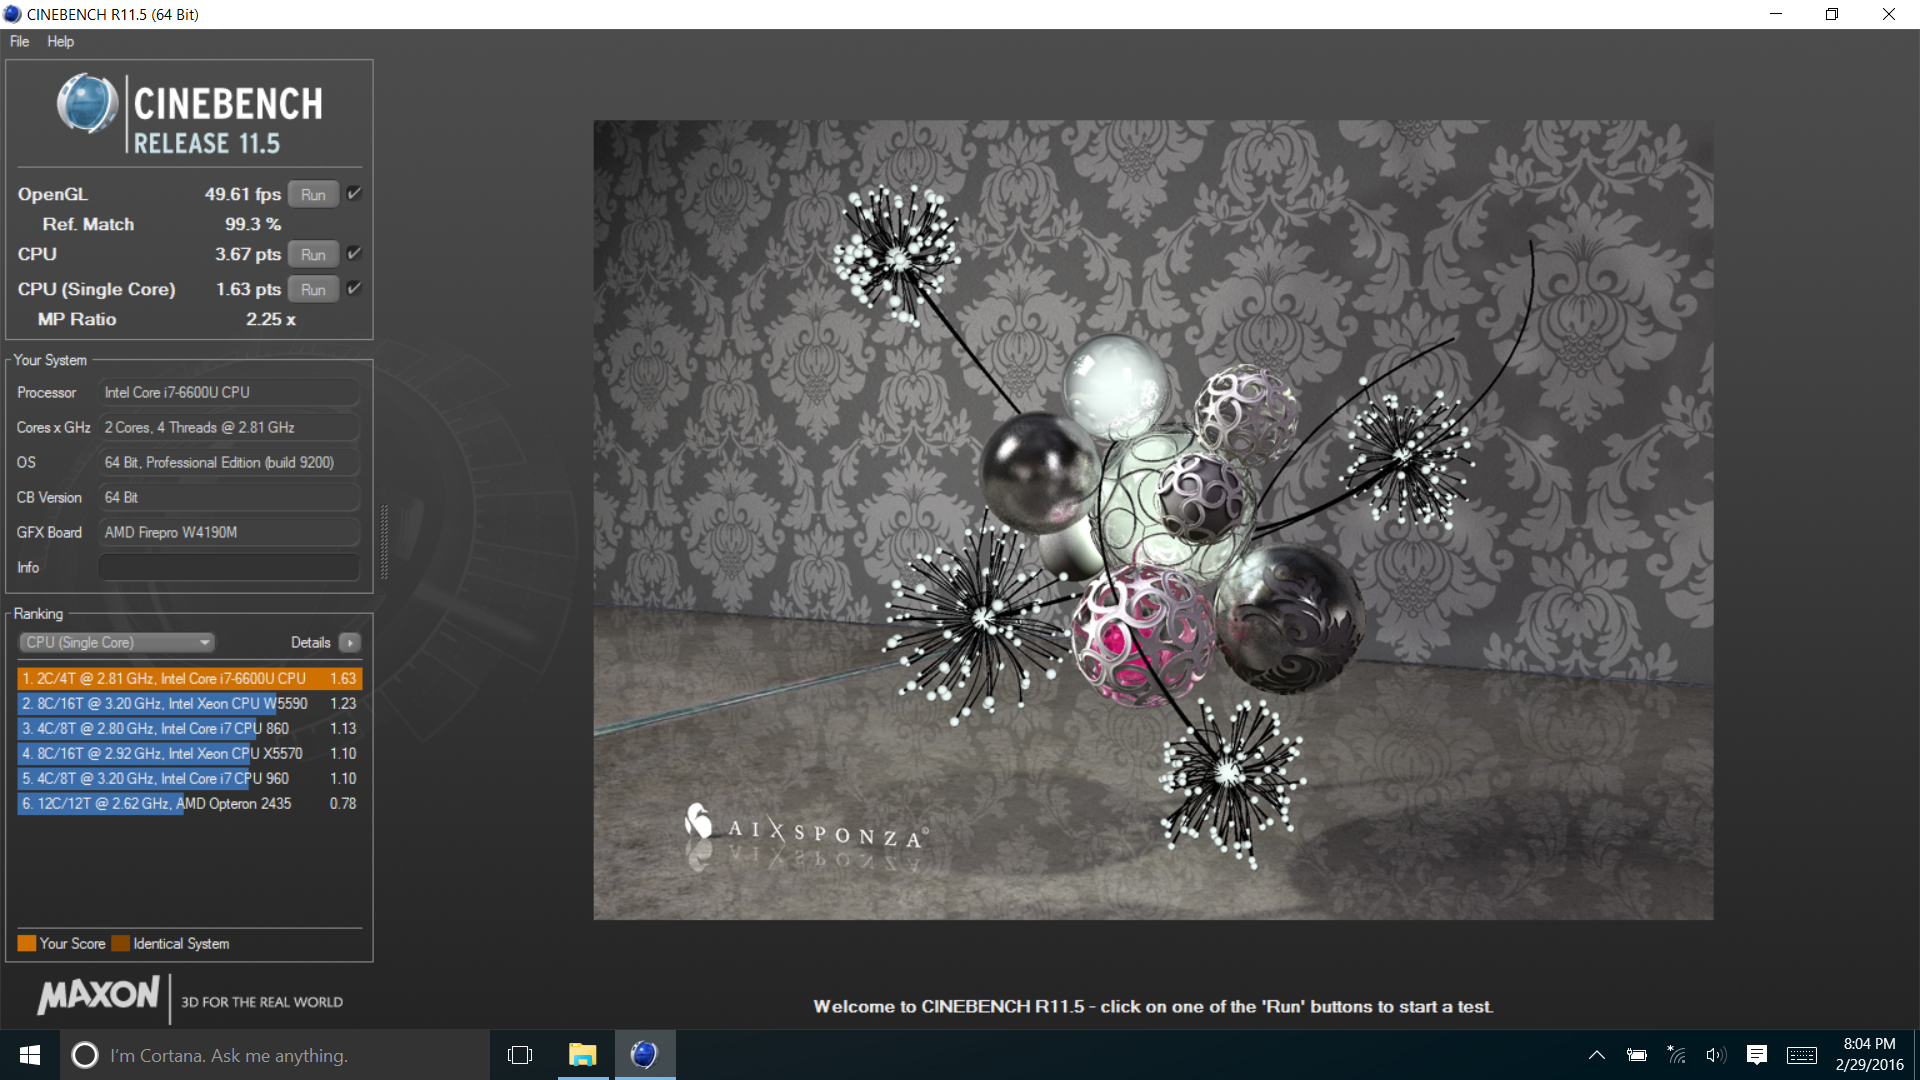Toggle the CPU Single Core checkbox
The width and height of the screenshot is (1920, 1080).
coord(353,289)
